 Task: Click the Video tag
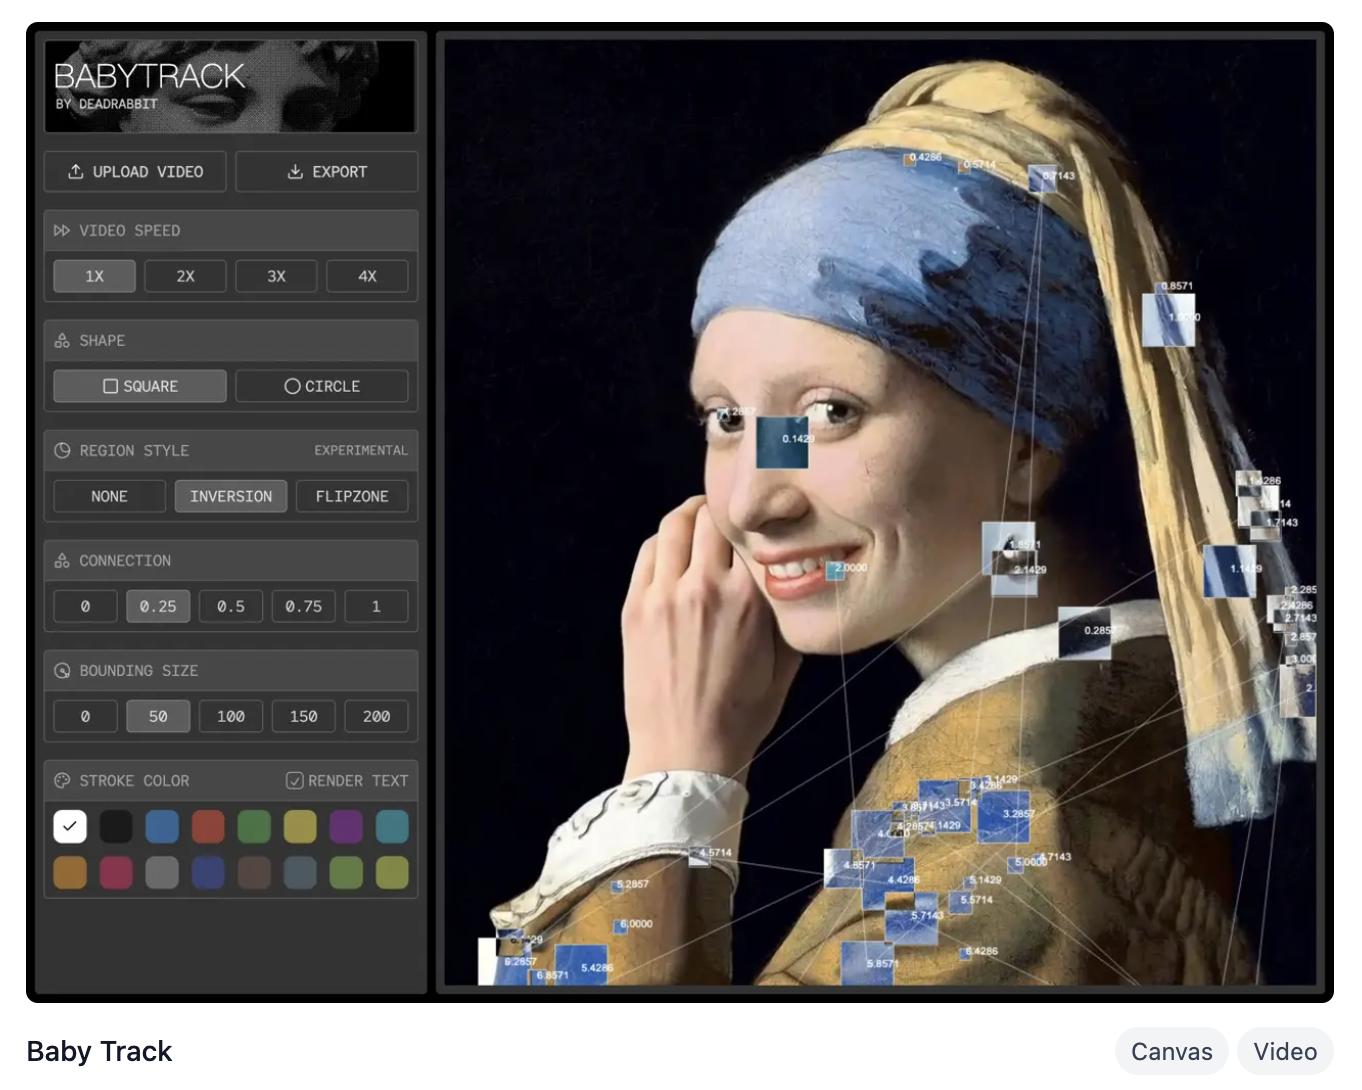[x=1284, y=1051]
